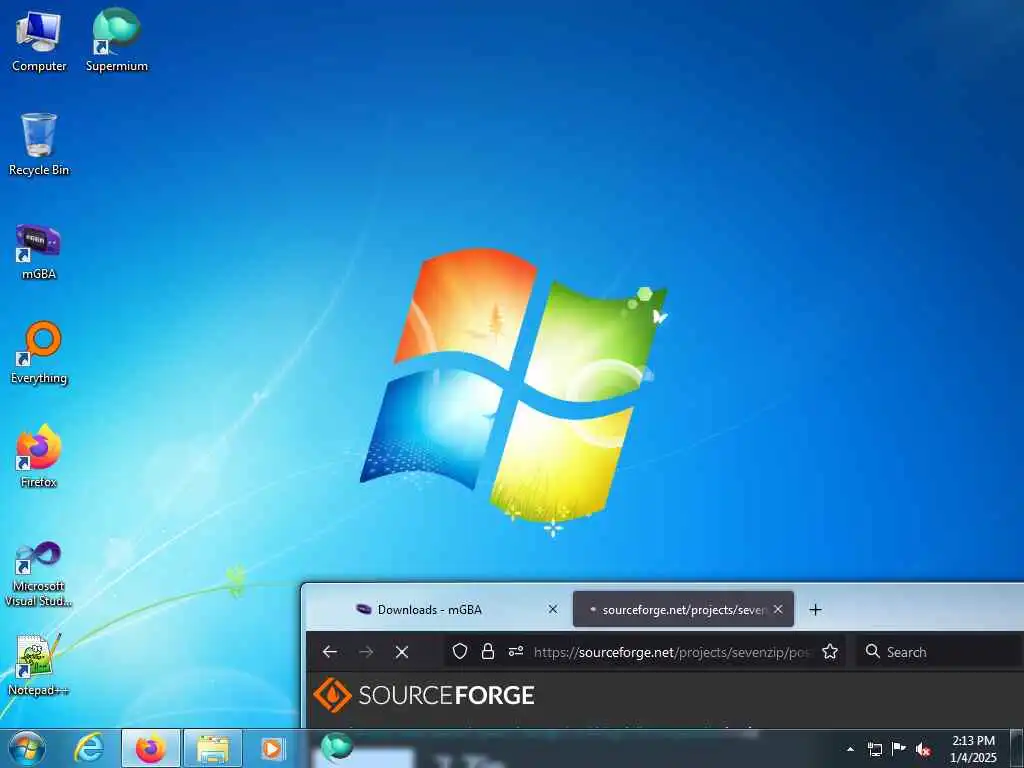This screenshot has width=1024, height=768.
Task: Click the muted volume tray icon
Action: point(923,749)
